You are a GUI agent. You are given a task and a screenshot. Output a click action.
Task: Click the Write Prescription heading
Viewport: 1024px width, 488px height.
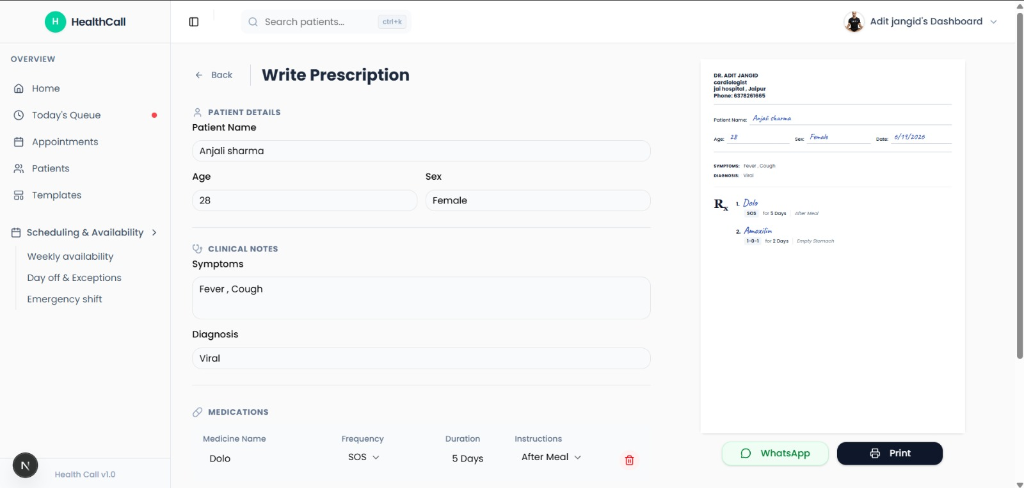[x=336, y=75]
